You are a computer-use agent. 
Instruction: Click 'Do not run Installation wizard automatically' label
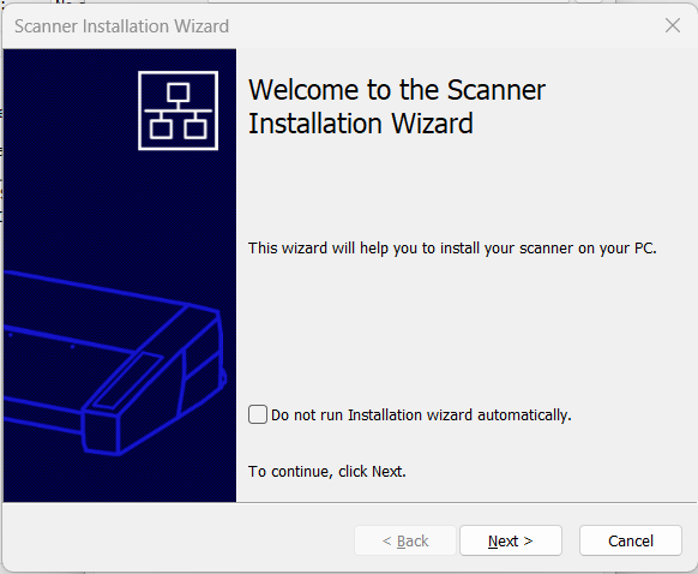[421, 415]
